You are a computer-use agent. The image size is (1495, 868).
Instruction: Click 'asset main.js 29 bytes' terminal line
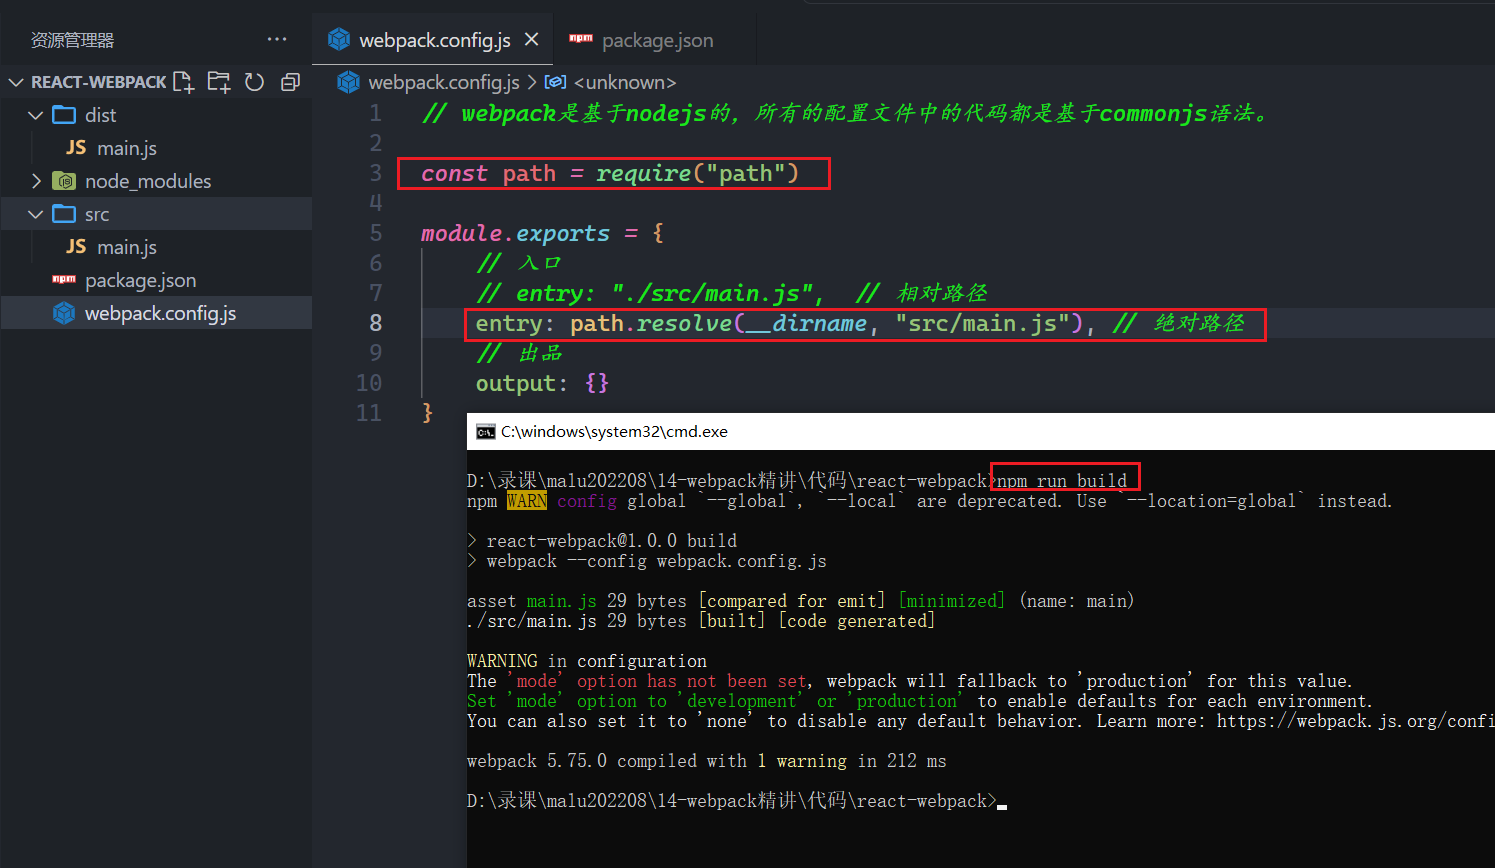pos(800,601)
